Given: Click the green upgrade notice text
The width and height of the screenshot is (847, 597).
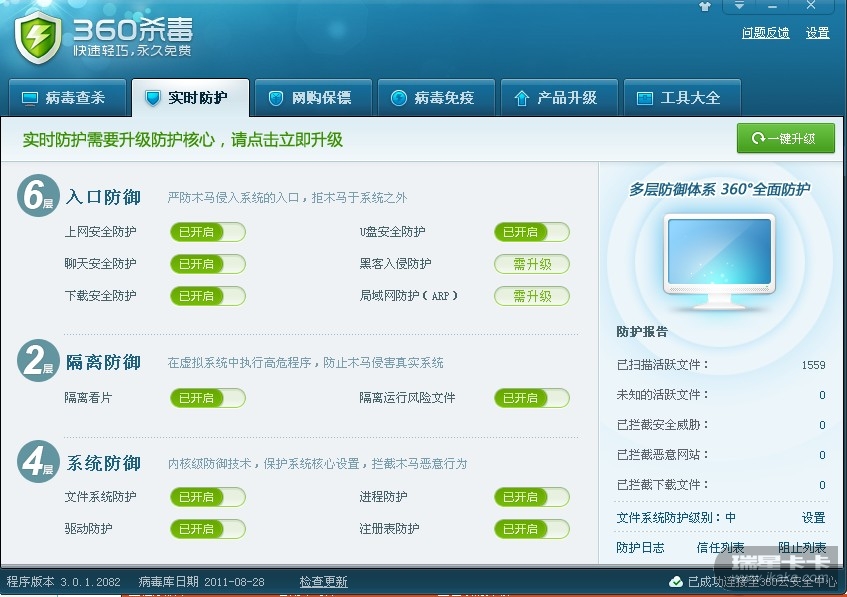Looking at the screenshot, I should 183,140.
